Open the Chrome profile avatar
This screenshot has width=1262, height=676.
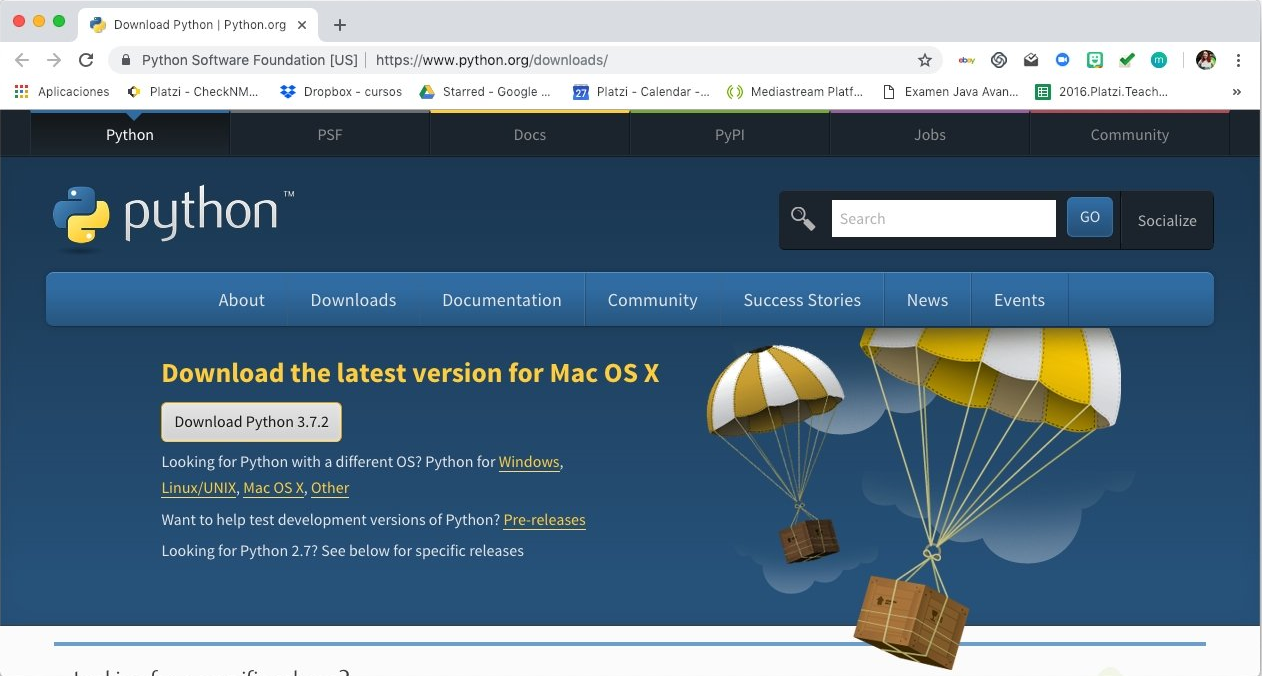[x=1206, y=60]
